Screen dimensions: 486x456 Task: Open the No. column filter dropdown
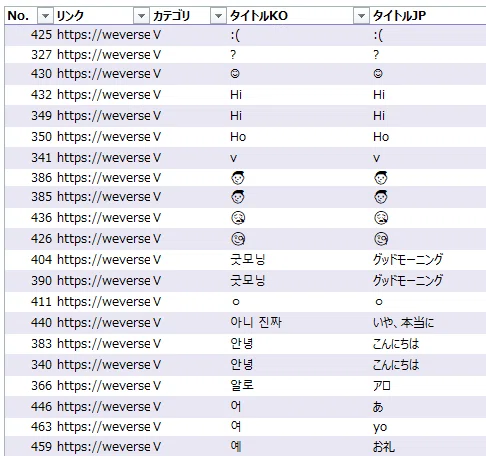(45, 16)
